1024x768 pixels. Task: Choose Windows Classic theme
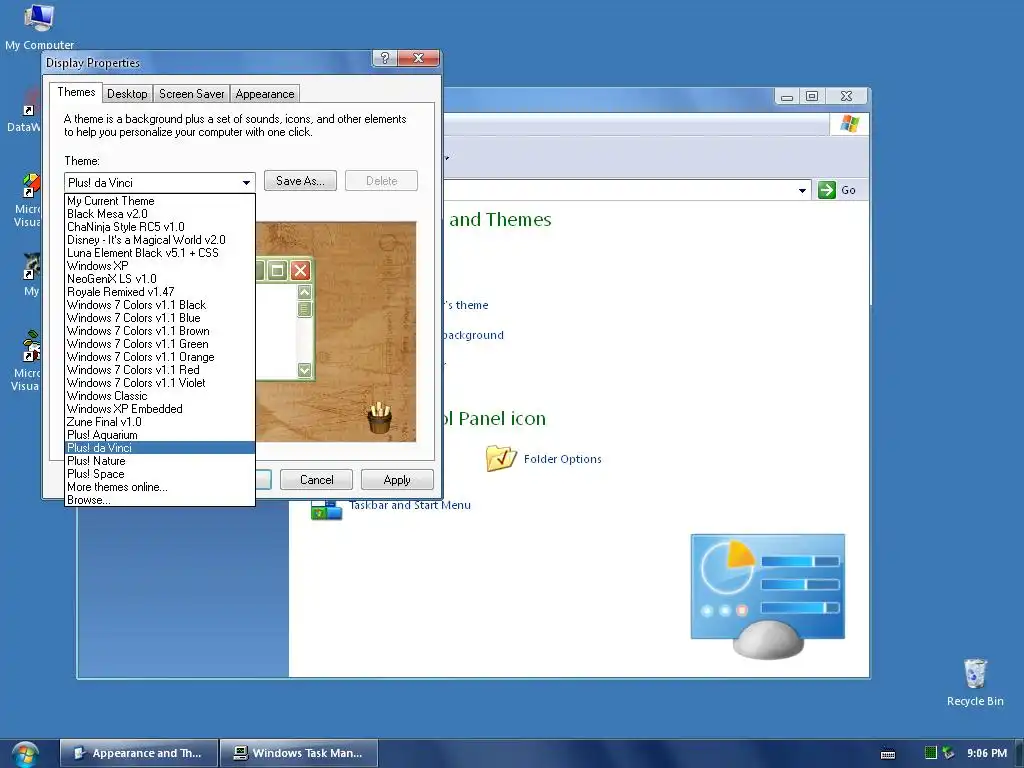tap(160, 396)
